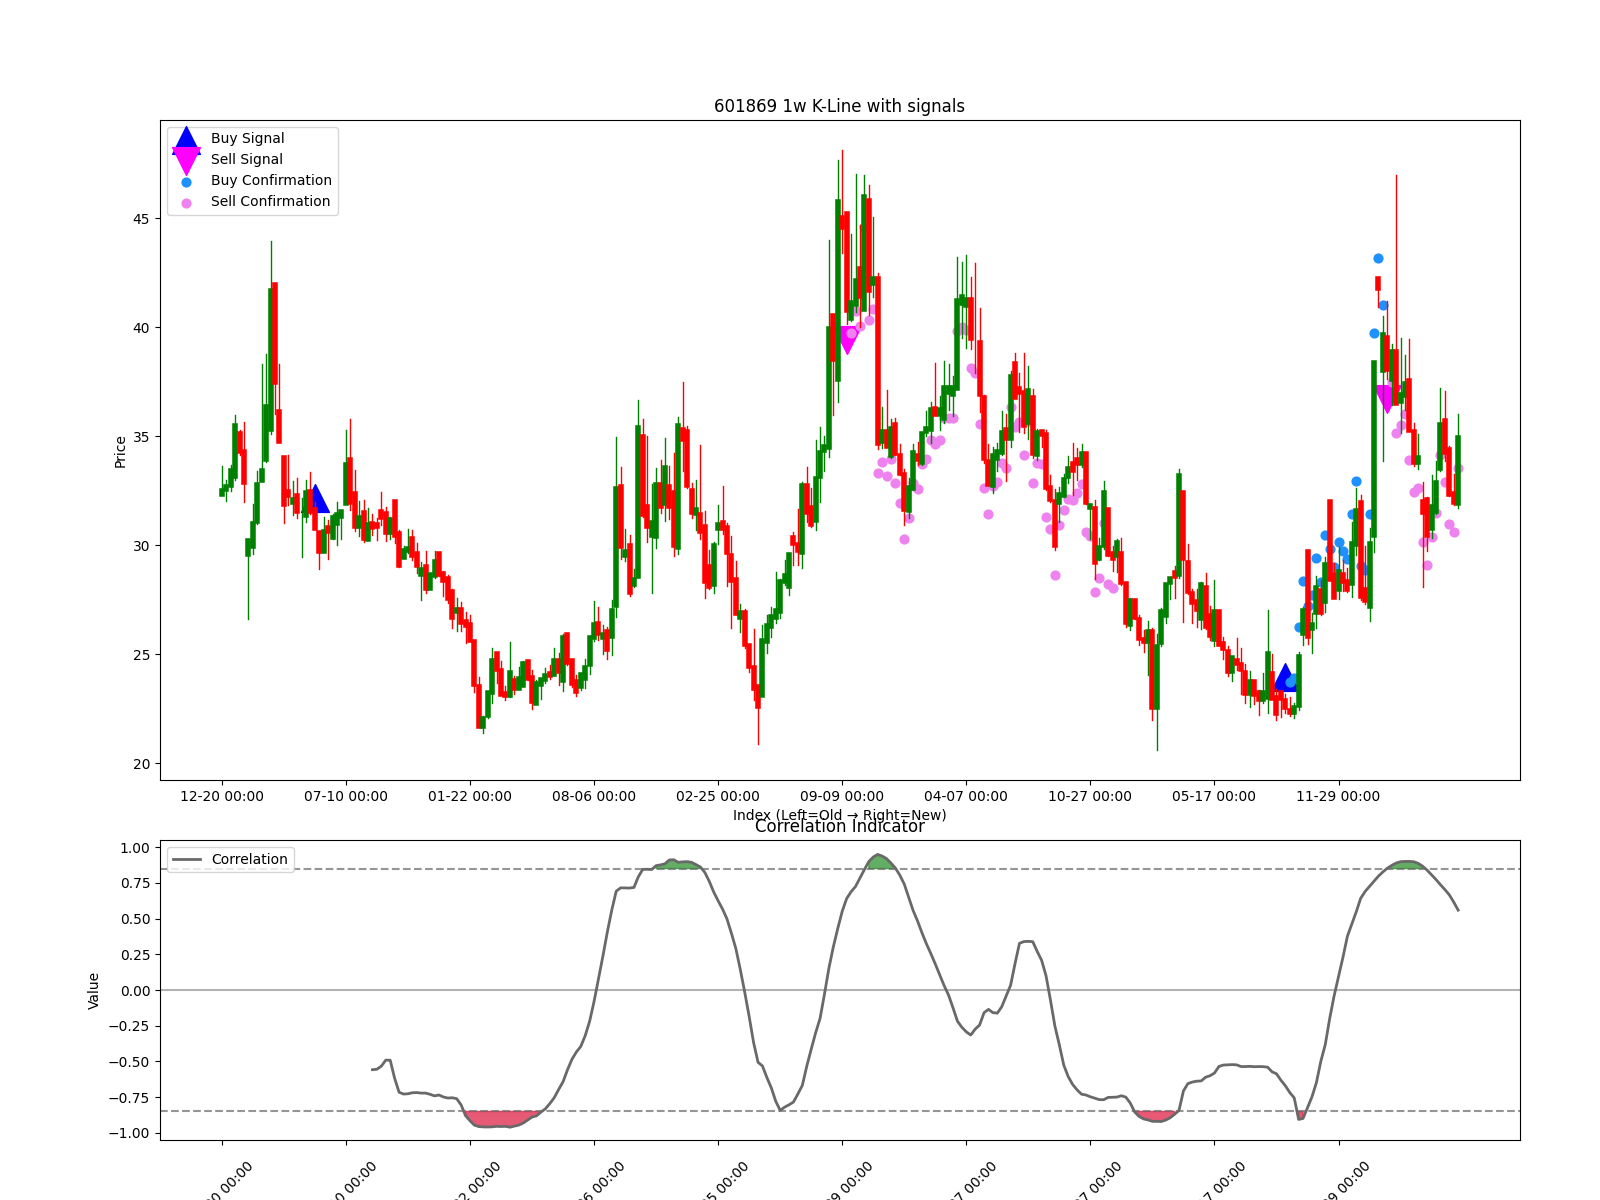
Task: Click the '04-07 00:00' date tick label
Action: pyautogui.click(x=966, y=797)
